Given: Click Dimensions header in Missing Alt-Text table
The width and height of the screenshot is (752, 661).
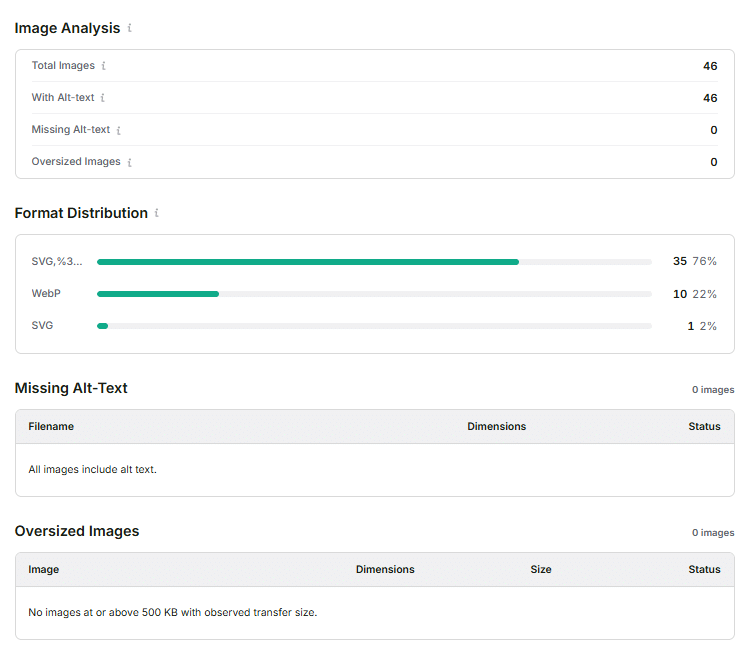Looking at the screenshot, I should [496, 426].
